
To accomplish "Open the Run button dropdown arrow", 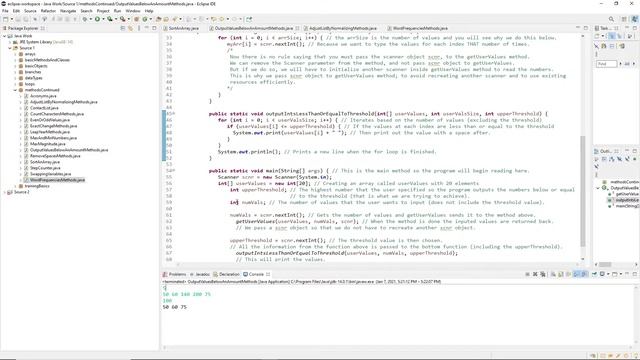I will coord(103,19).
